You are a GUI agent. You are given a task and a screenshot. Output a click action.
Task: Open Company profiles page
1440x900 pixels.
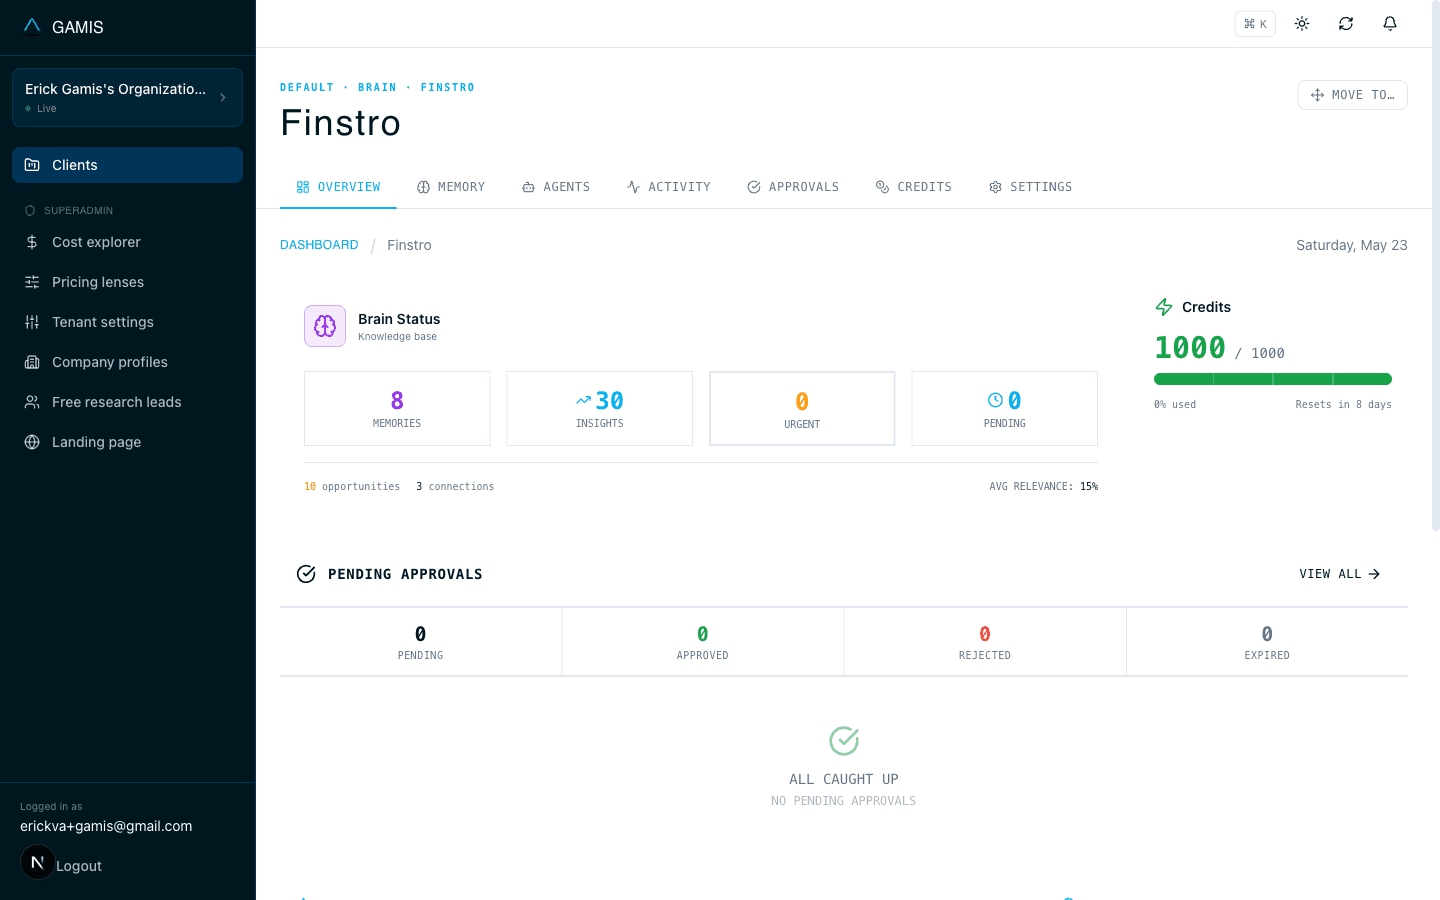point(127,362)
